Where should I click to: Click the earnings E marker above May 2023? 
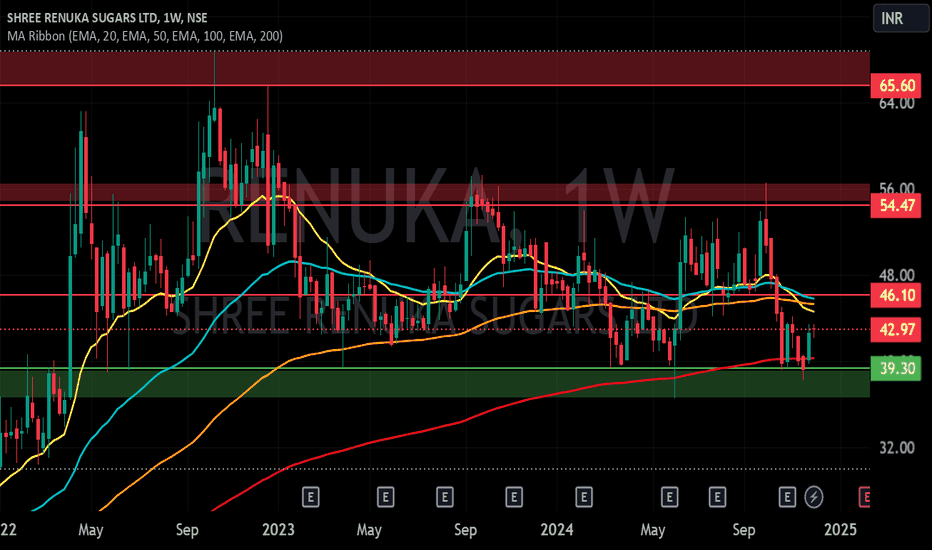point(386,496)
